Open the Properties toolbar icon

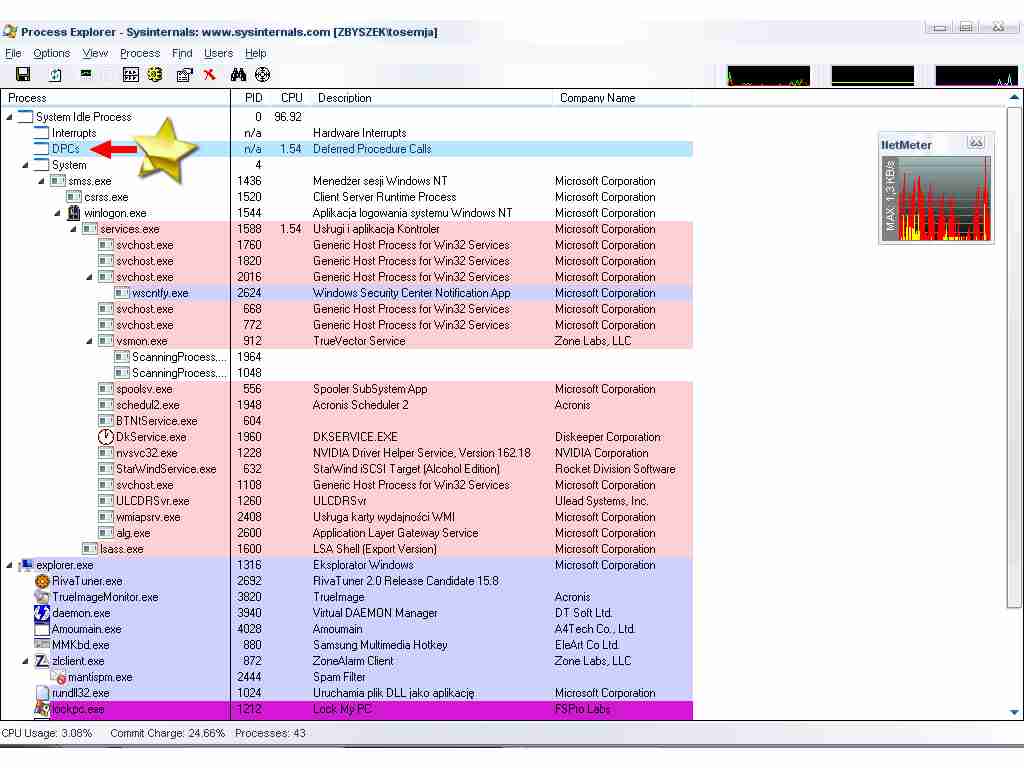(185, 74)
